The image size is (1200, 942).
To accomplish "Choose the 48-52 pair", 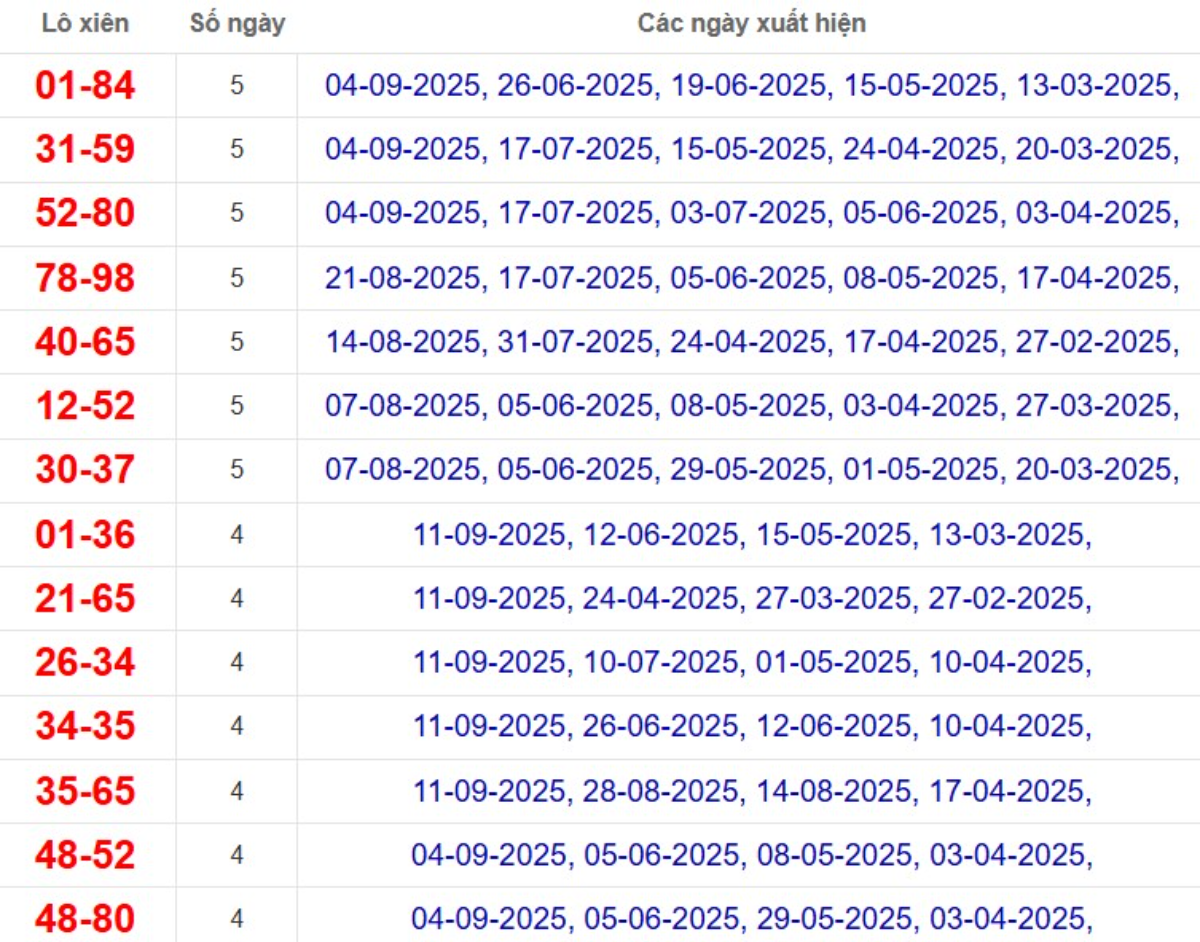I will (85, 855).
